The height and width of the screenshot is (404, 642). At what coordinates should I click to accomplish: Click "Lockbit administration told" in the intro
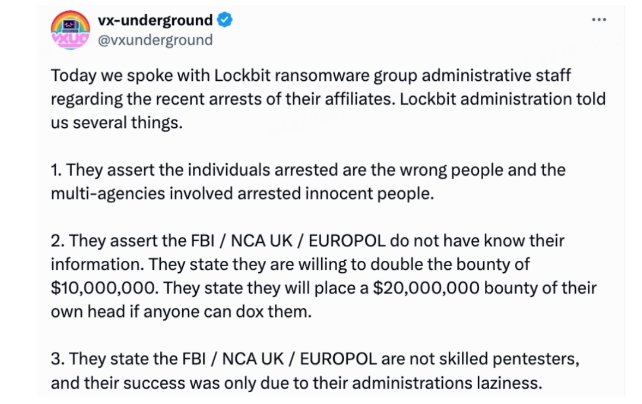[502, 99]
